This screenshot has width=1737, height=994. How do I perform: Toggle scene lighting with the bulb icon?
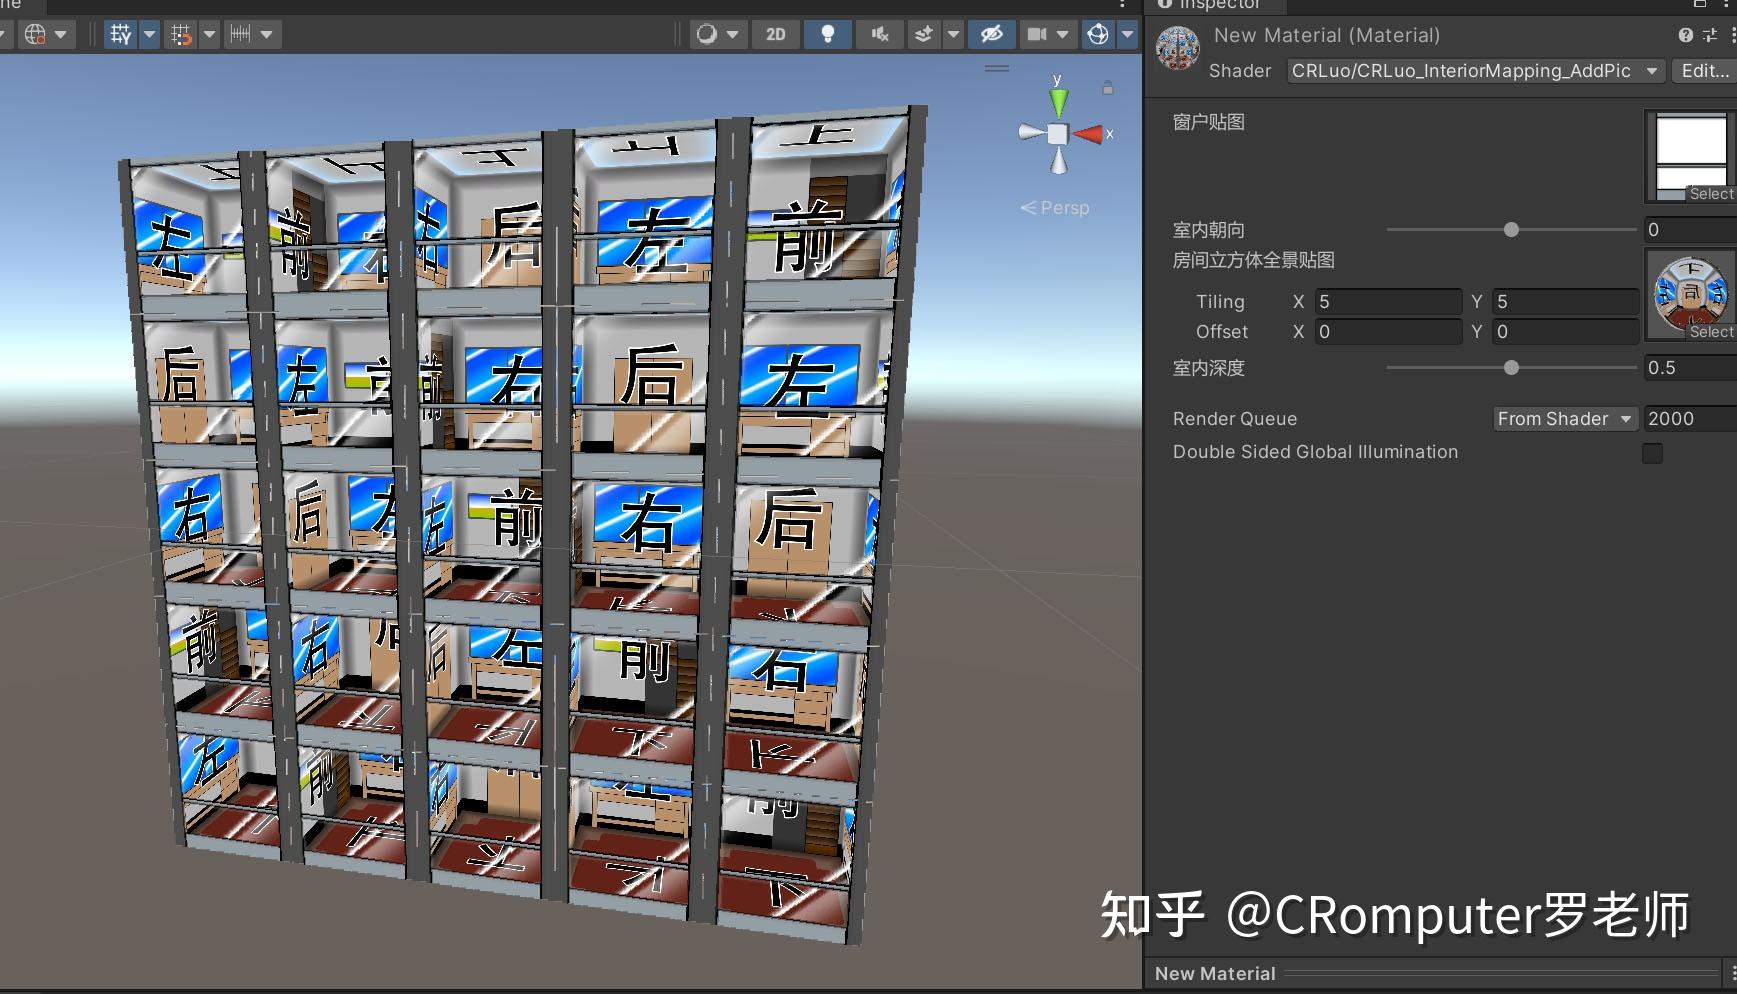[830, 33]
